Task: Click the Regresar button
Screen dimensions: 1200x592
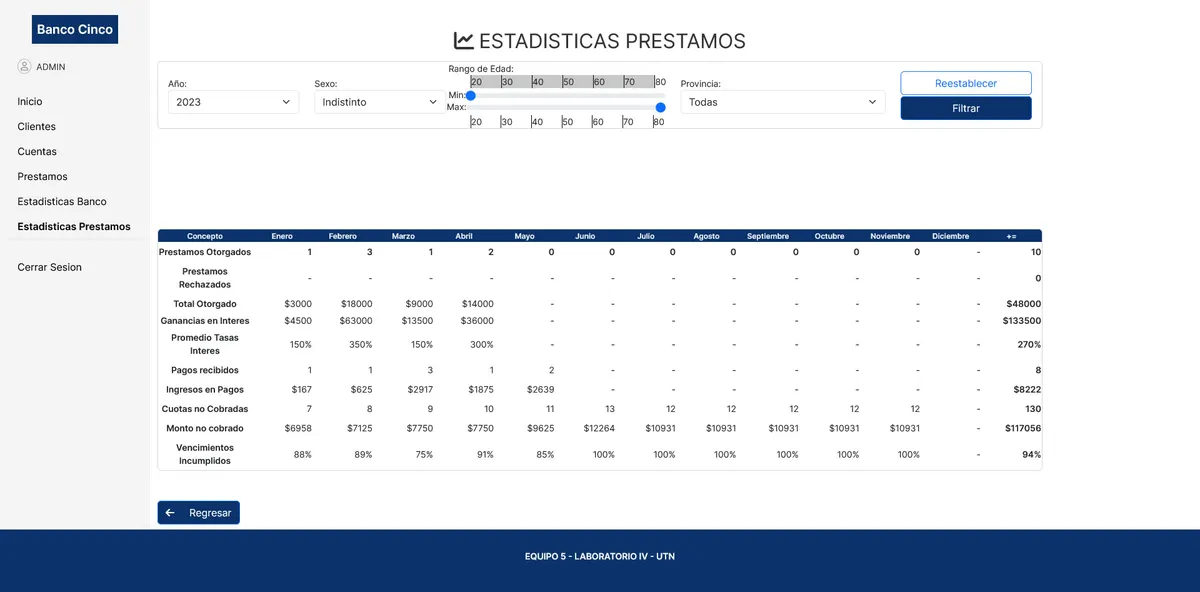Action: tap(198, 512)
